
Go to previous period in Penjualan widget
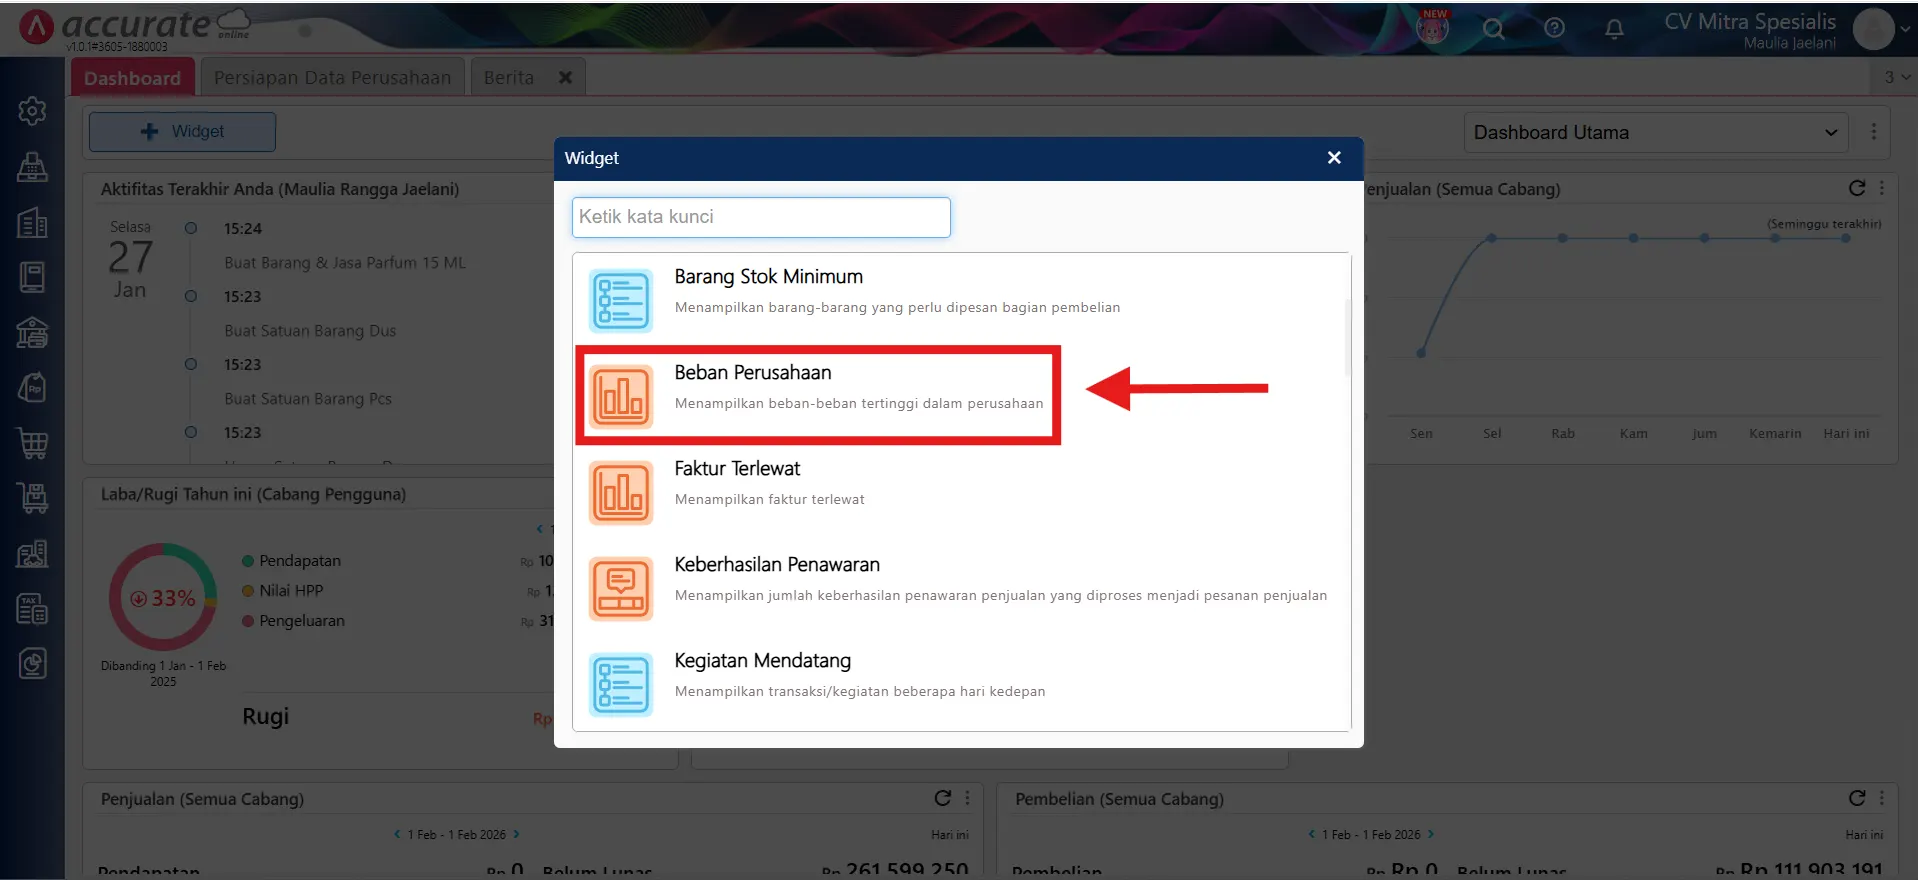(x=397, y=834)
